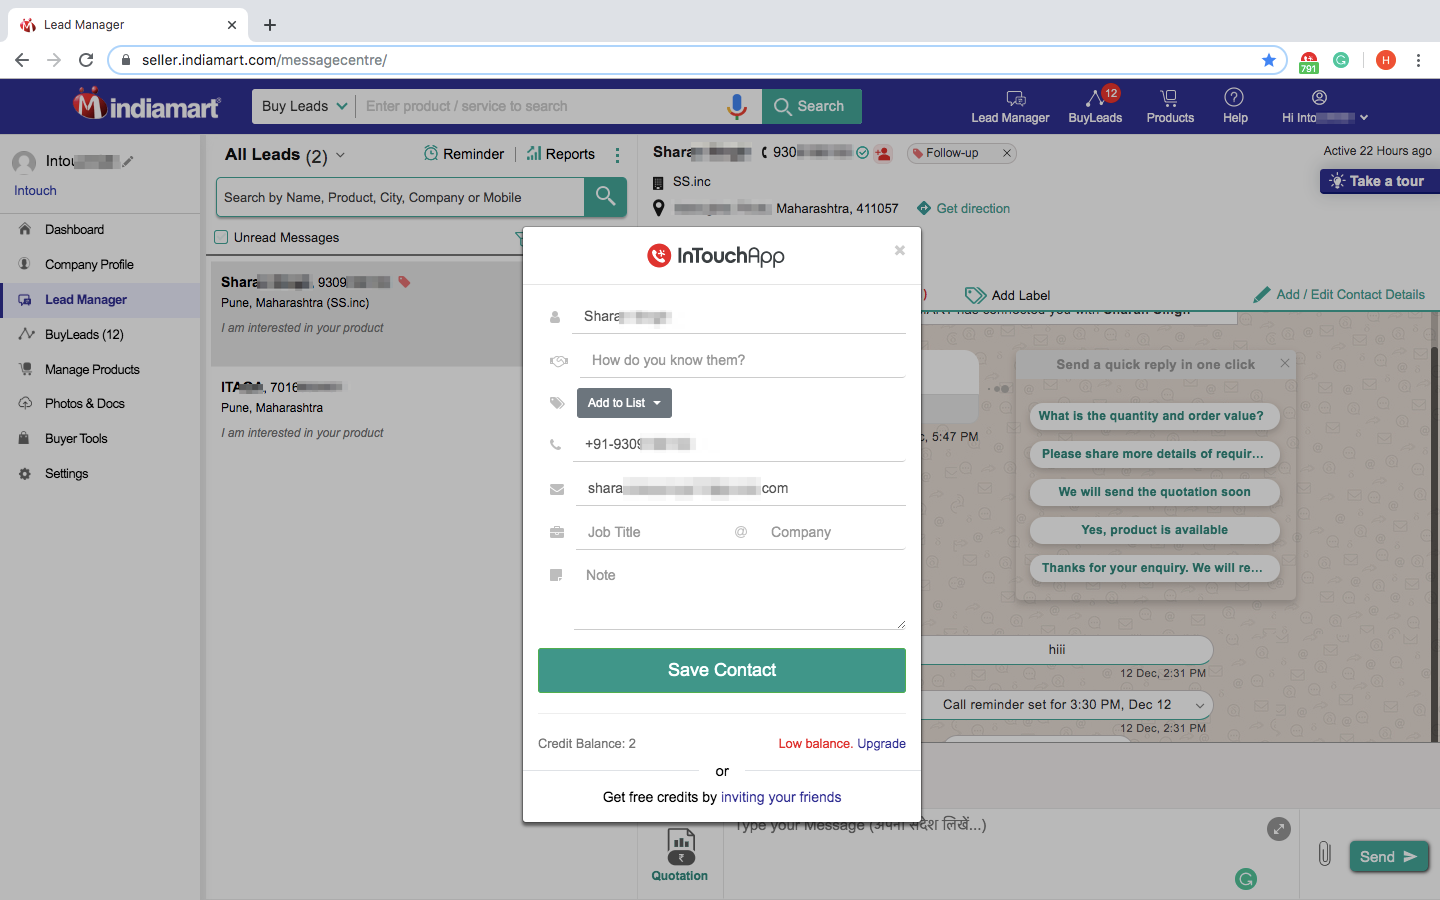Click the Note text area
This screenshot has width=1440, height=900.
(740, 596)
